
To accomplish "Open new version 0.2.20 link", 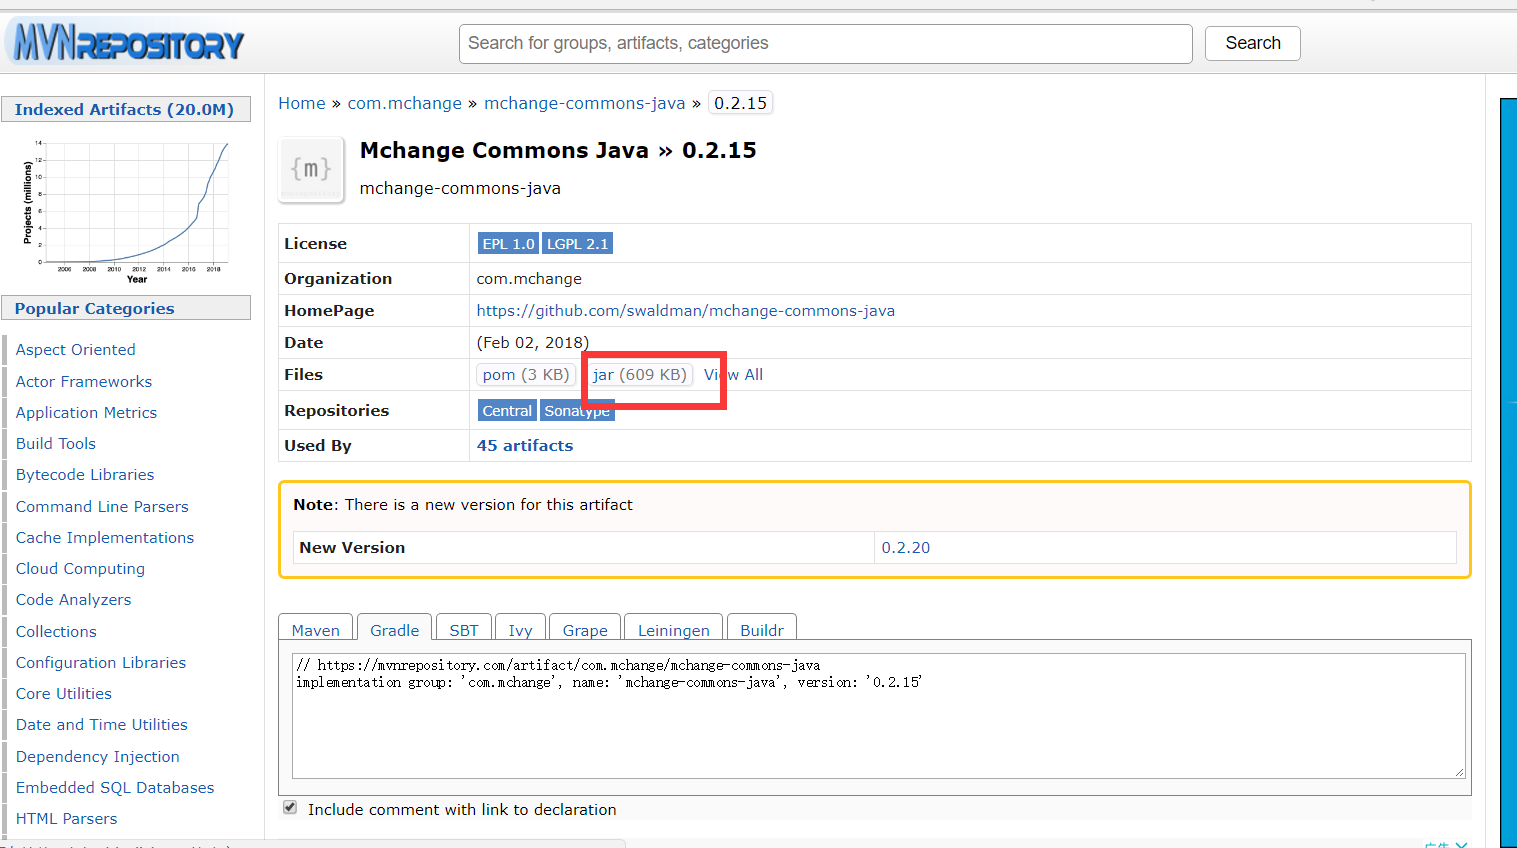I will click(905, 548).
